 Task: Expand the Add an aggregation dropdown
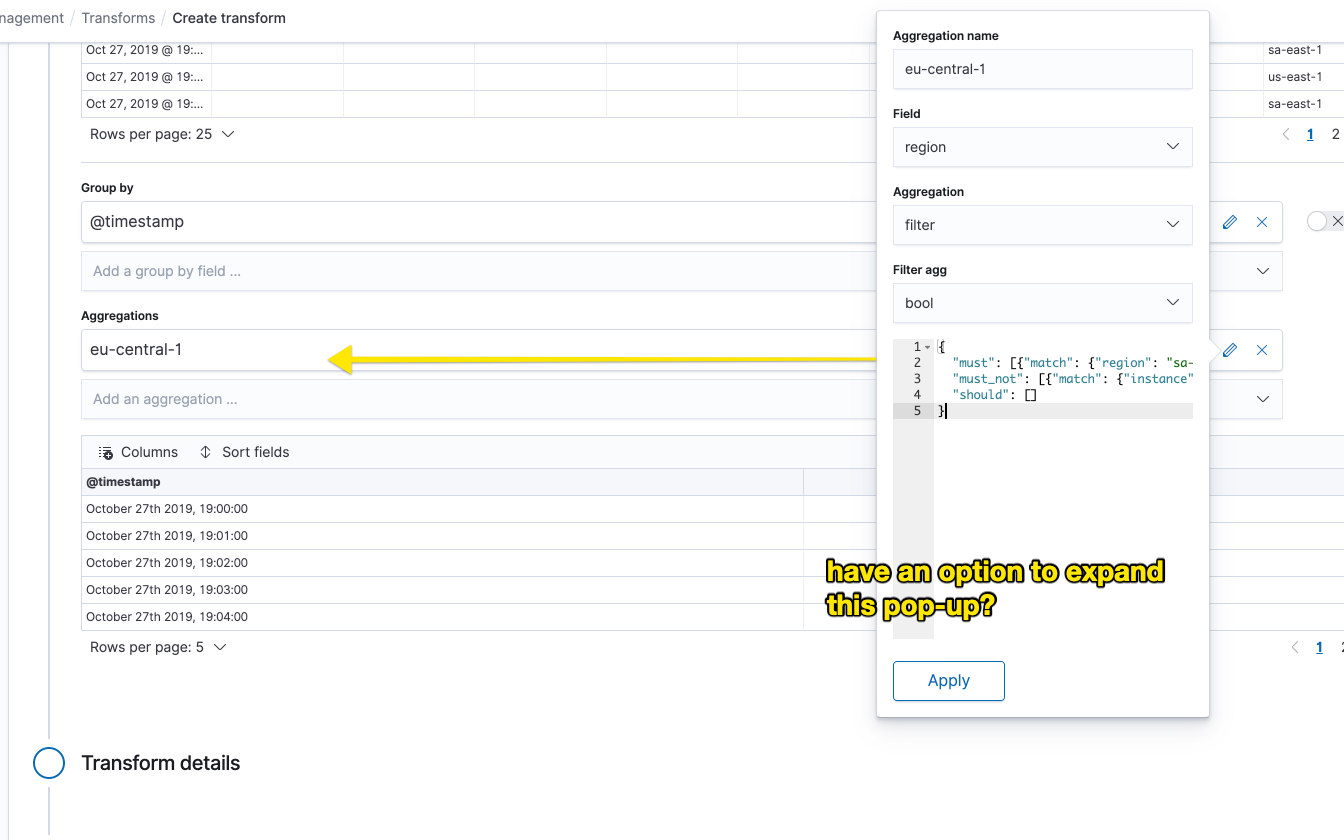[1263, 399]
